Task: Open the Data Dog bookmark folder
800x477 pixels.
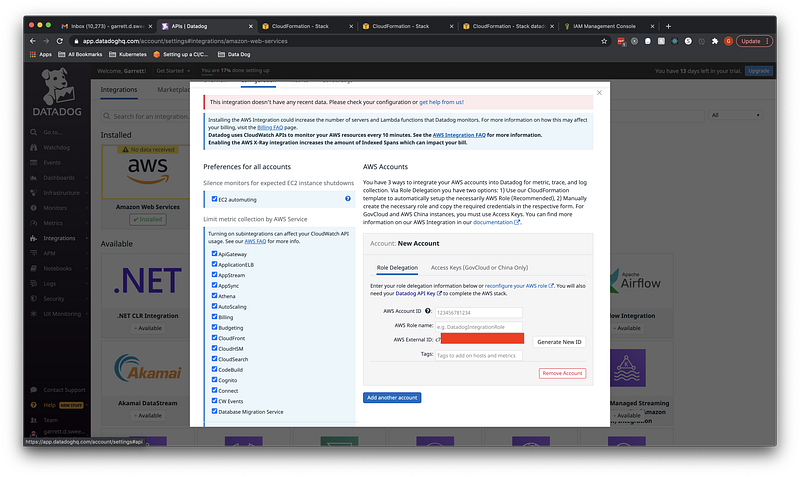Action: 234,54
